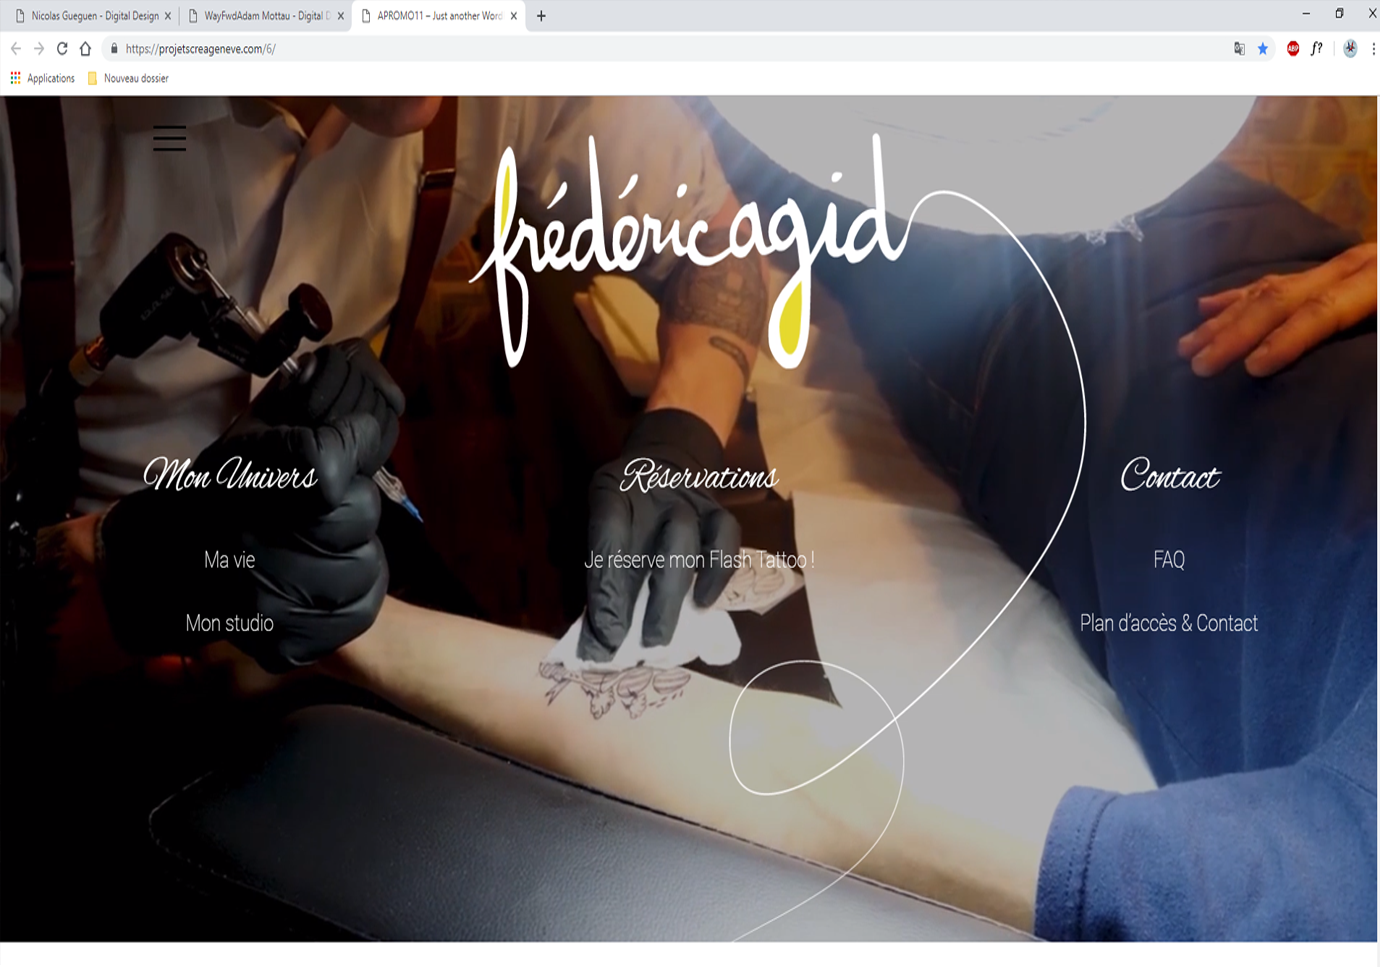
Task: Reload the page with the refresh button
Action: coord(62,49)
